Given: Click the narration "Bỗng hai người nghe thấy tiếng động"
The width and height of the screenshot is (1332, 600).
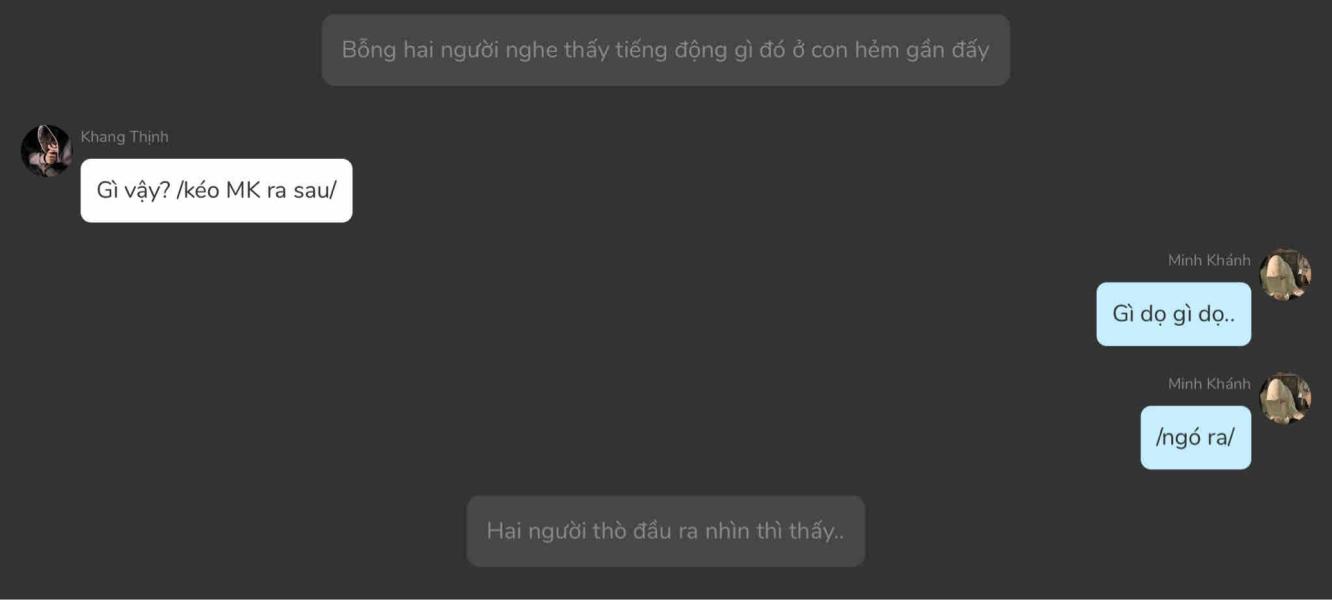Looking at the screenshot, I should (x=666, y=50).
